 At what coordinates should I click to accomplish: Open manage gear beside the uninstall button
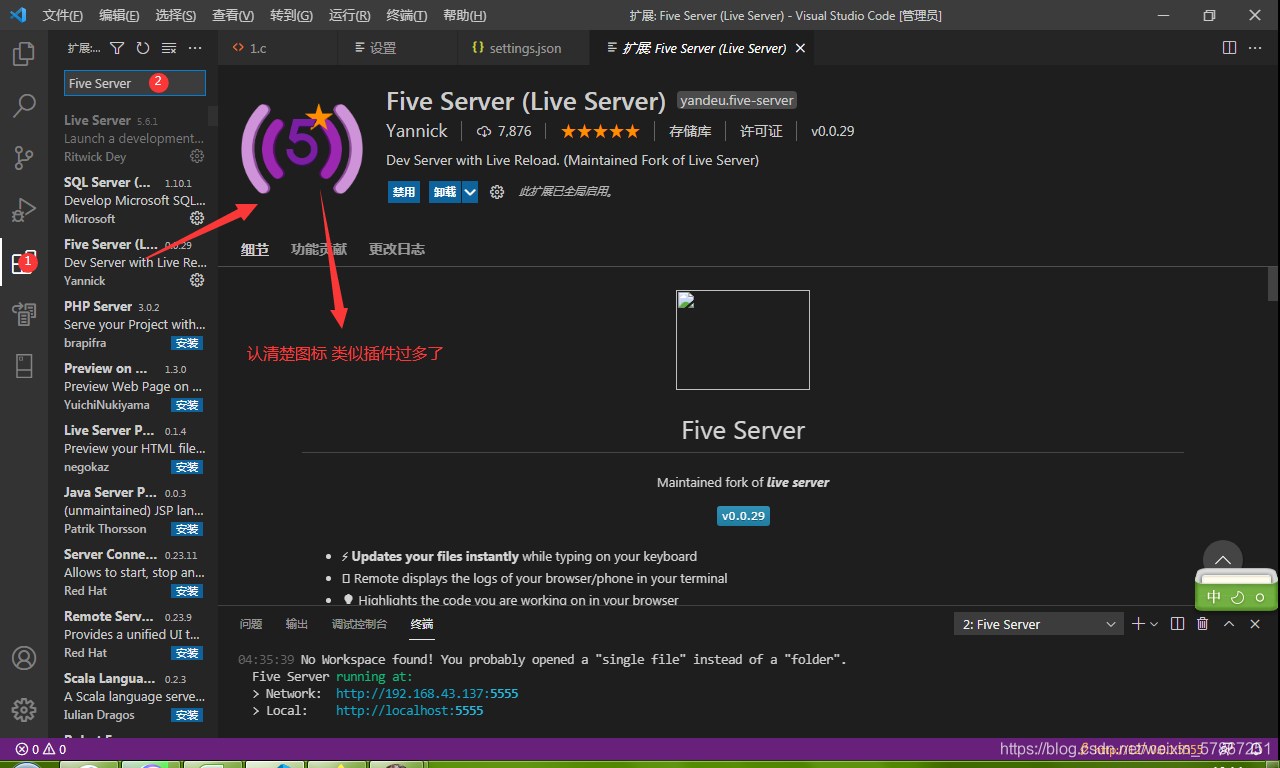497,192
